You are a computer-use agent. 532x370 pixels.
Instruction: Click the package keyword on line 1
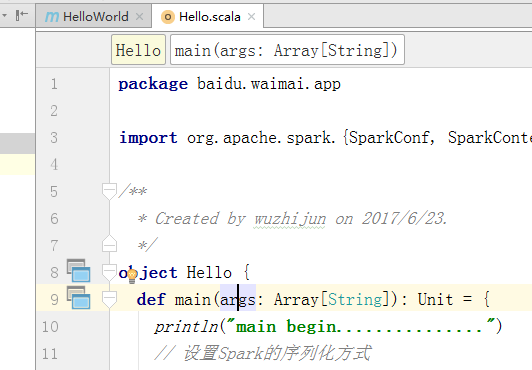click(153, 84)
